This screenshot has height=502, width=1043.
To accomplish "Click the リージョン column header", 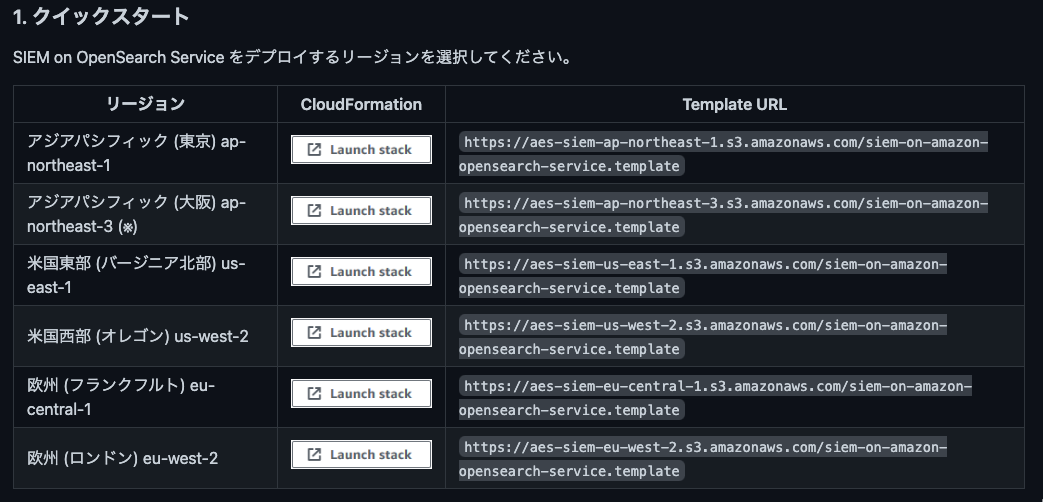I will 146,104.
